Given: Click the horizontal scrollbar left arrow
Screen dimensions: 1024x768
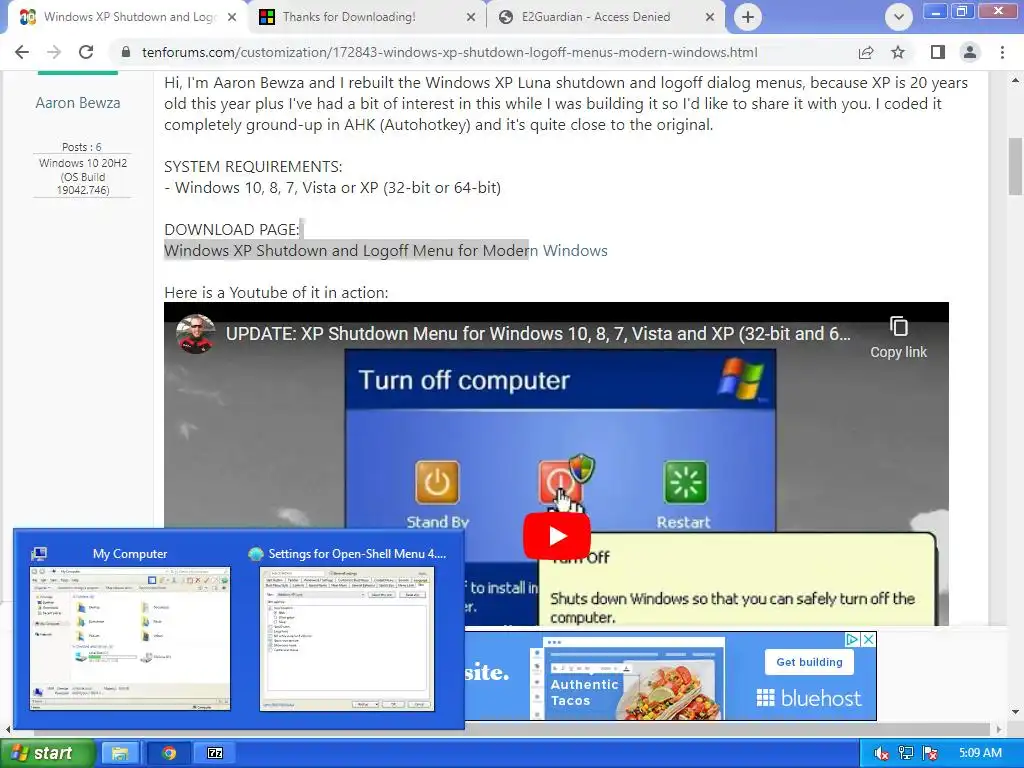Looking at the screenshot, I should click(7, 729).
